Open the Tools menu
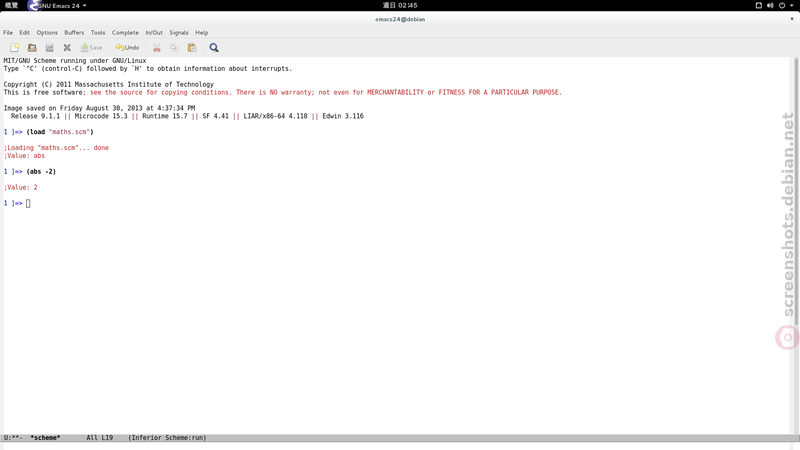 pos(98,32)
